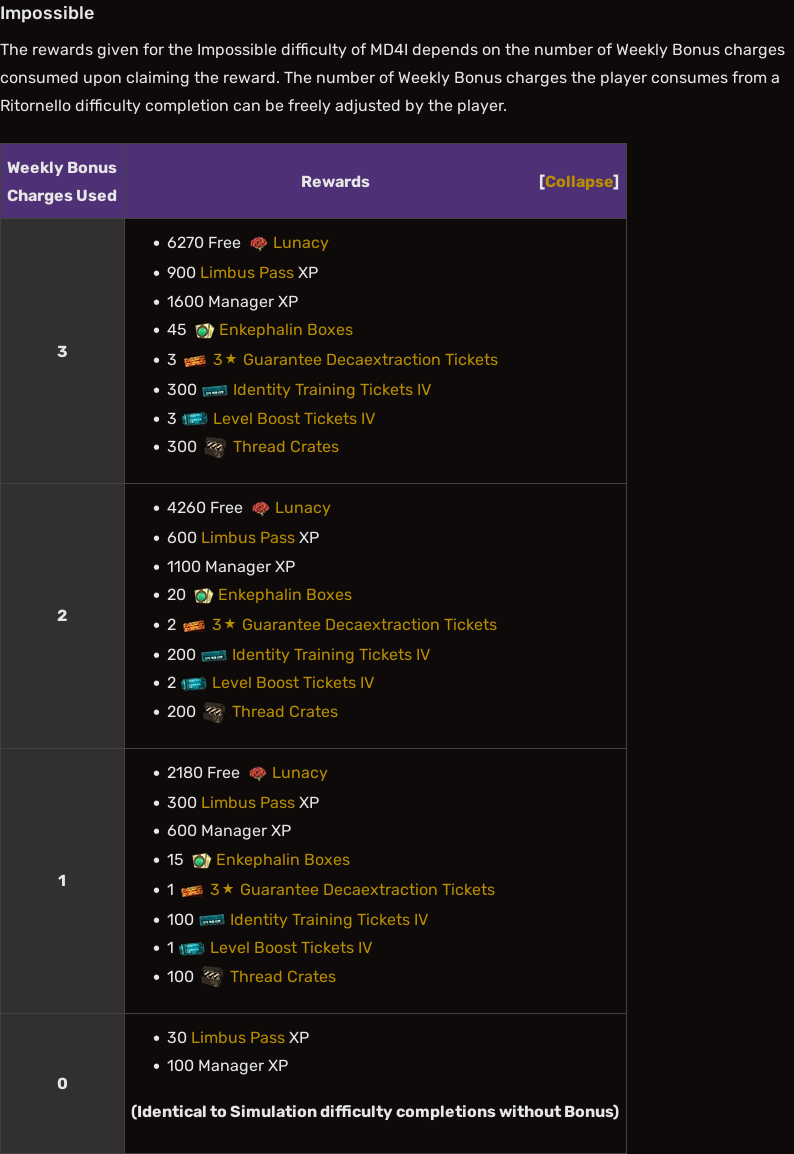Collapse the Rewards table

579,182
